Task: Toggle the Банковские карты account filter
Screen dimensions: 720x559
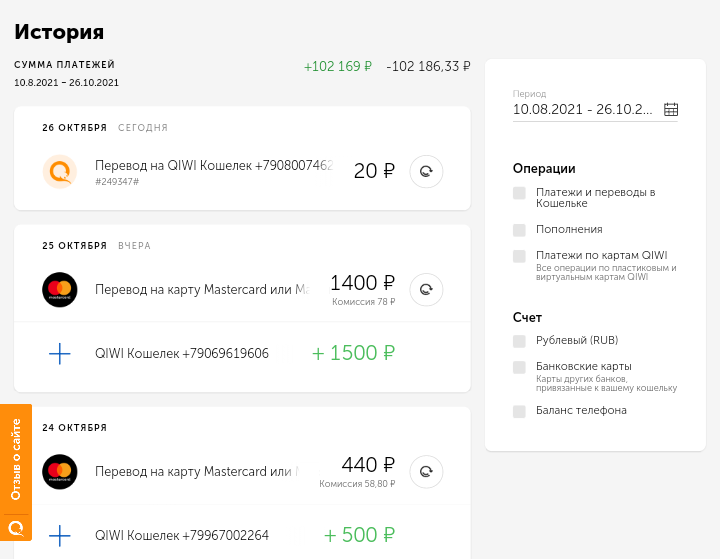Action: pos(519,367)
